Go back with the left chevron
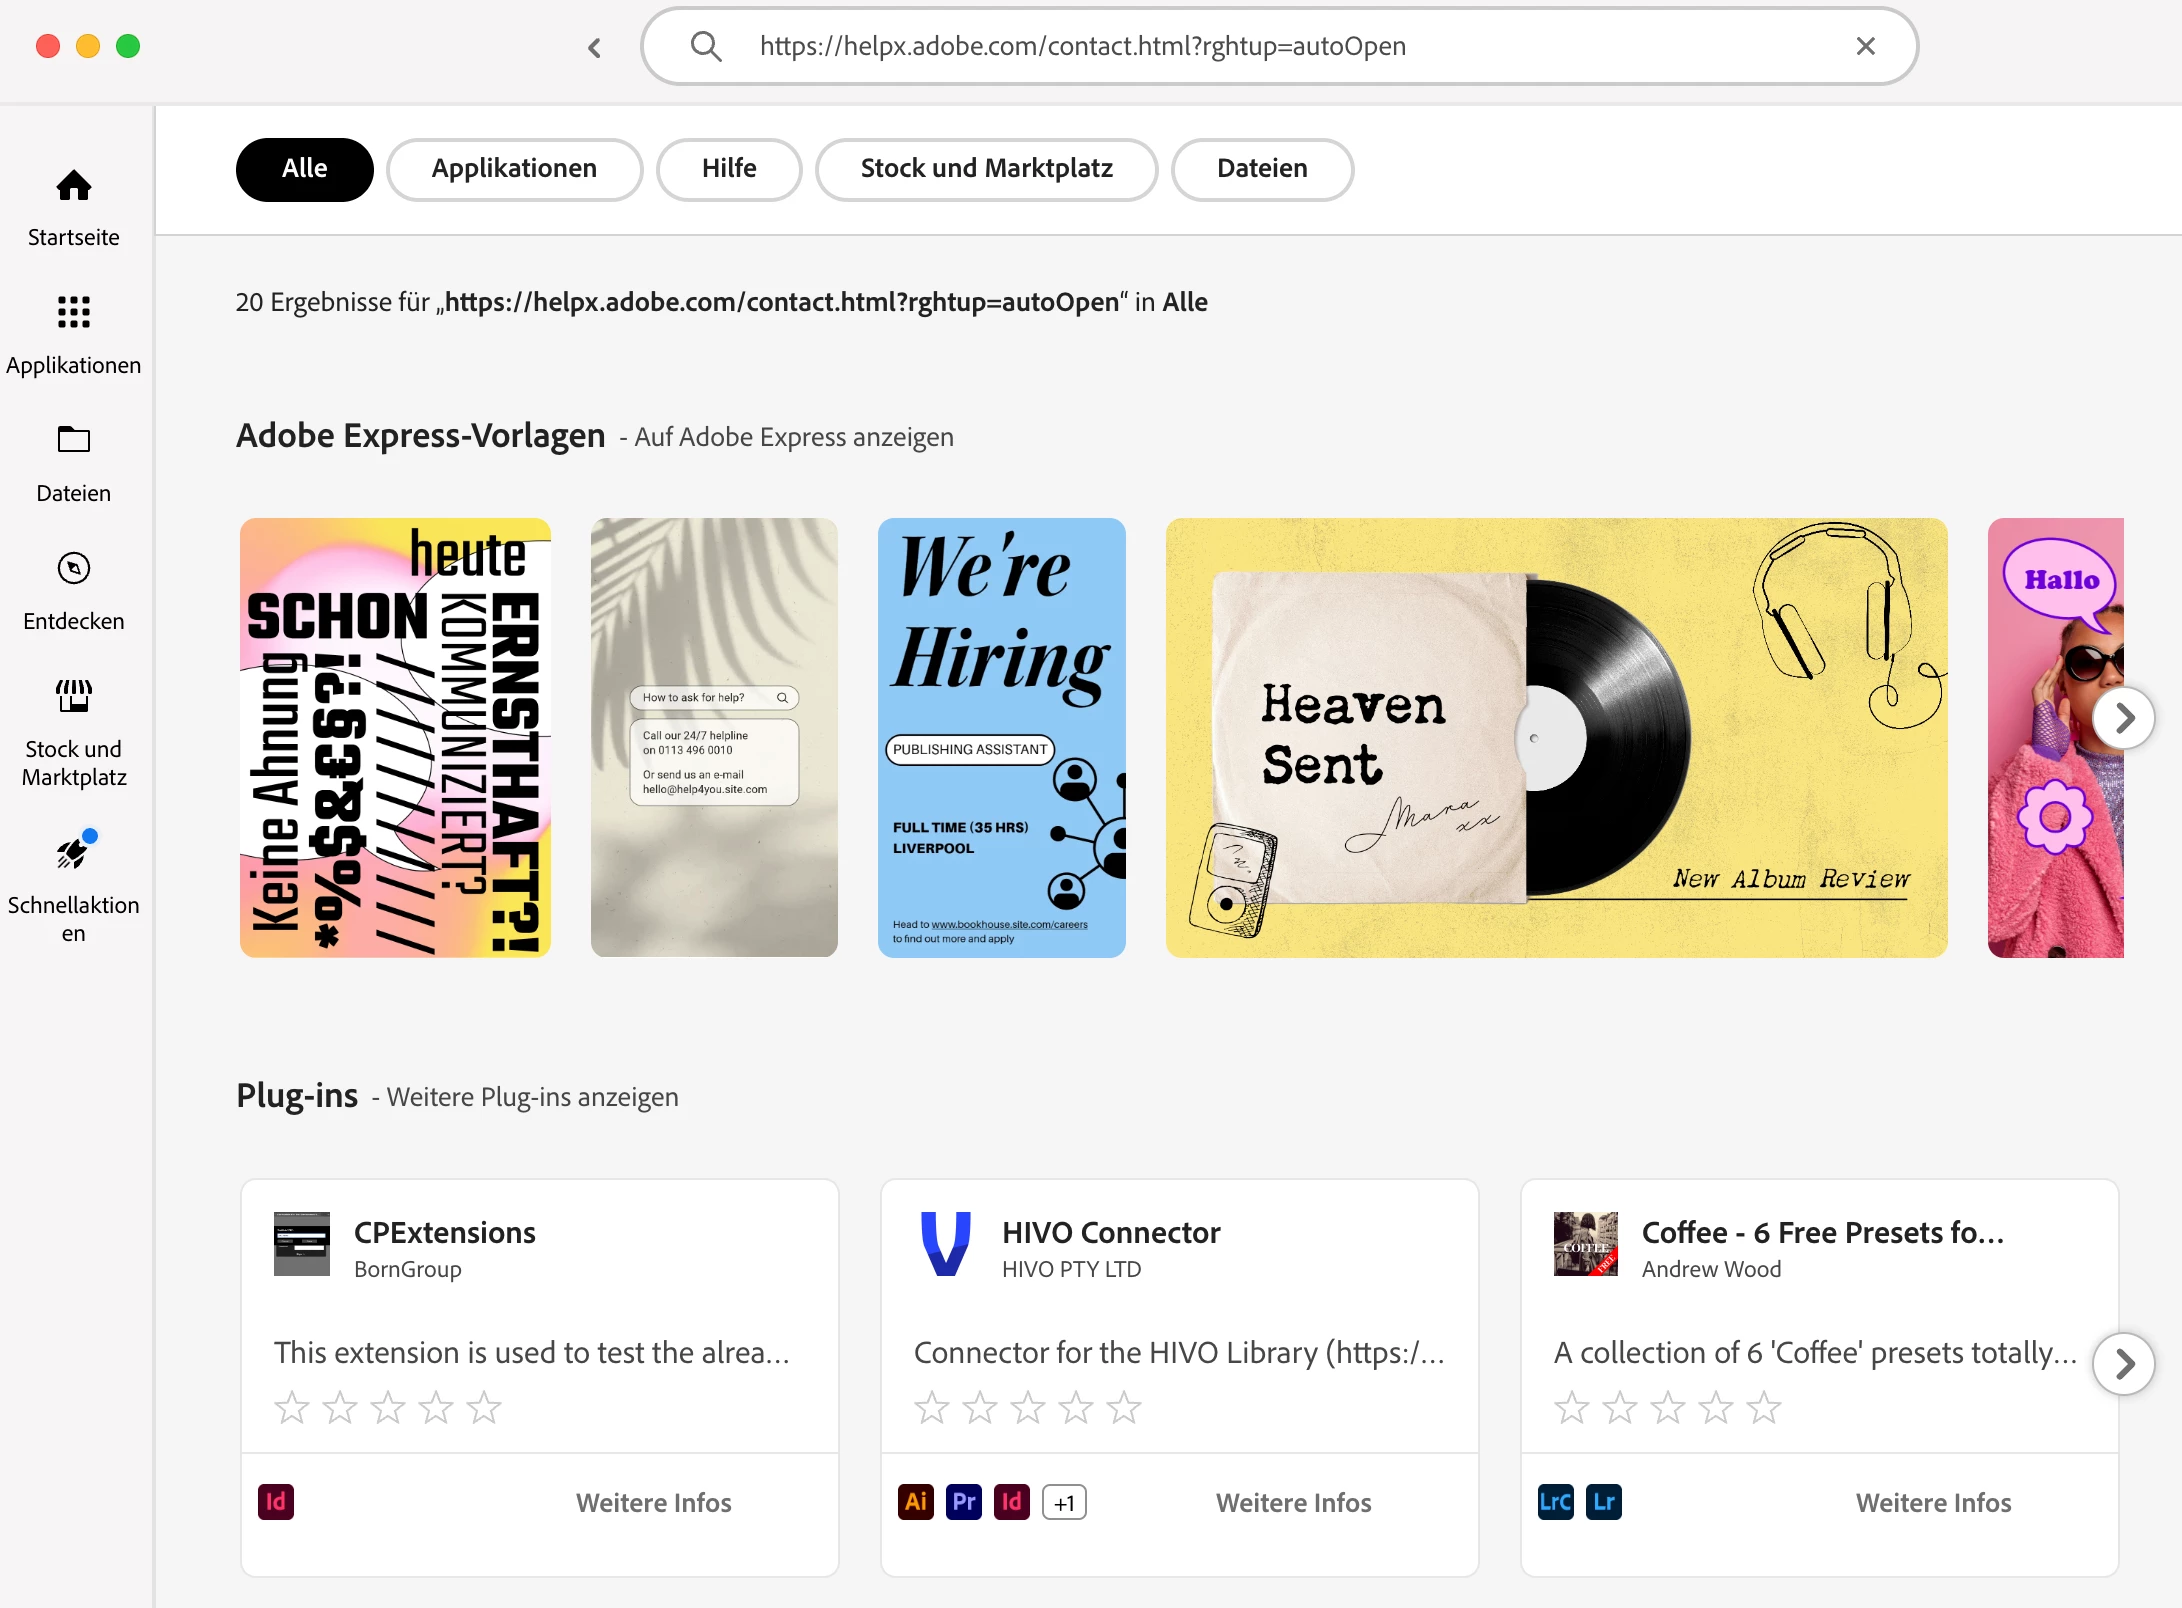2182x1608 pixels. tap(595, 48)
